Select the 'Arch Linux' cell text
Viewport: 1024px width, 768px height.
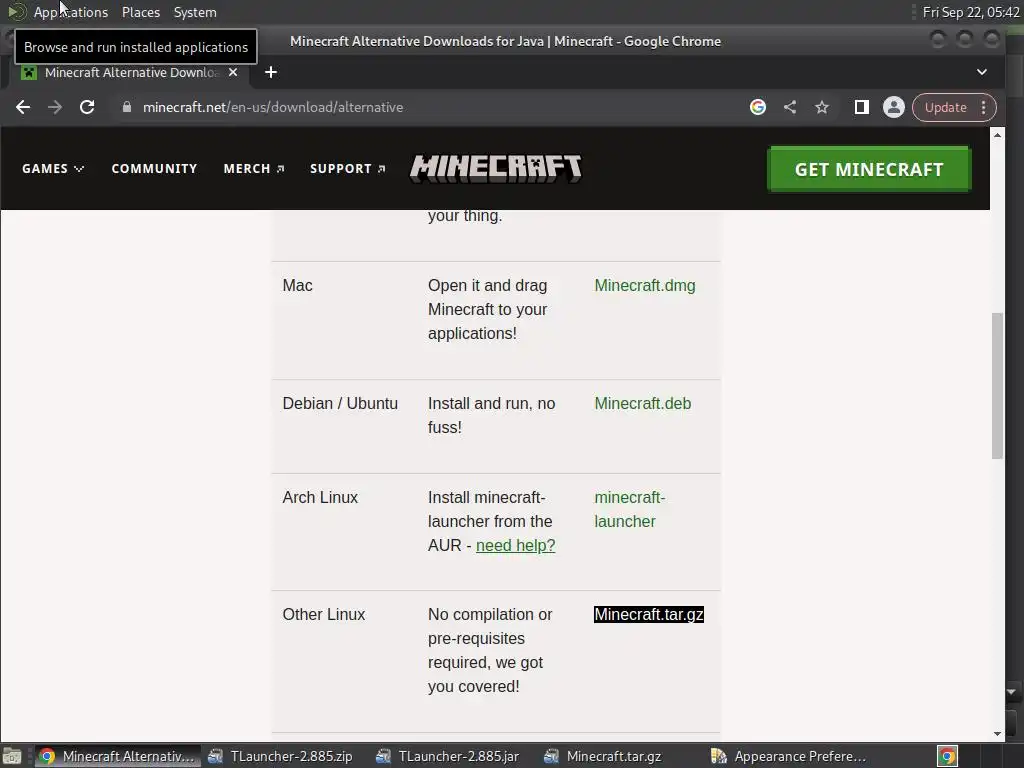320,498
